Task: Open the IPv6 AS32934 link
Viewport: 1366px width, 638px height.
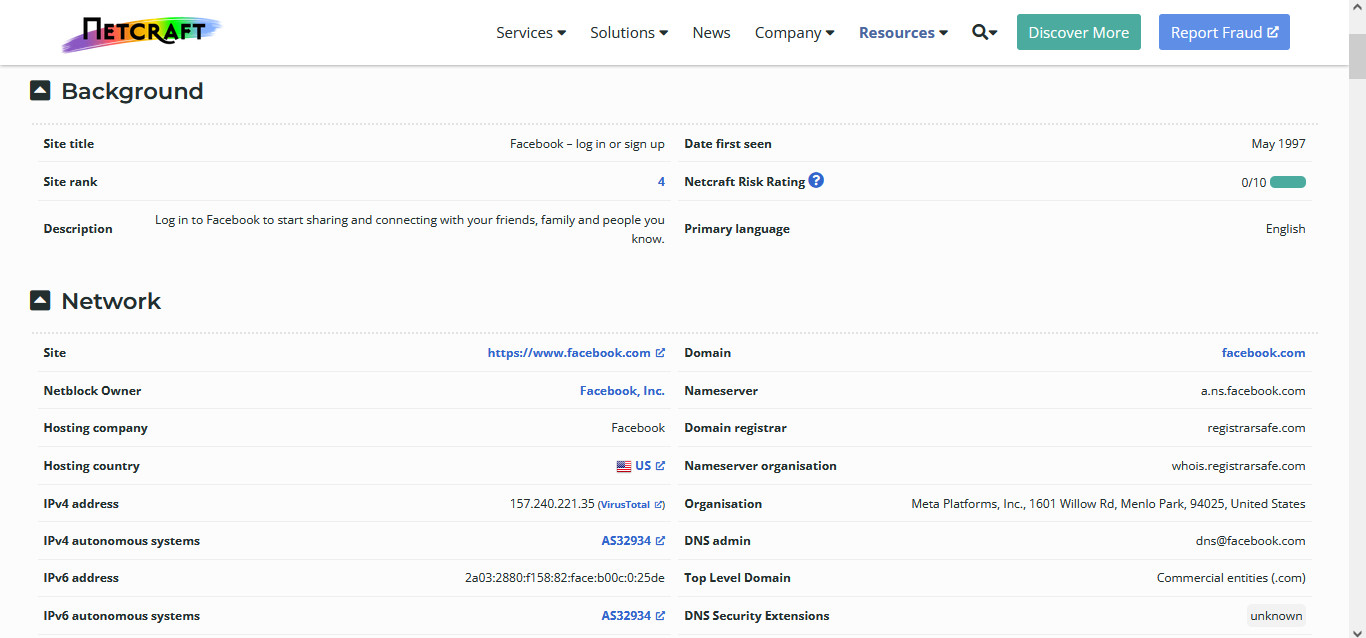Action: point(626,616)
